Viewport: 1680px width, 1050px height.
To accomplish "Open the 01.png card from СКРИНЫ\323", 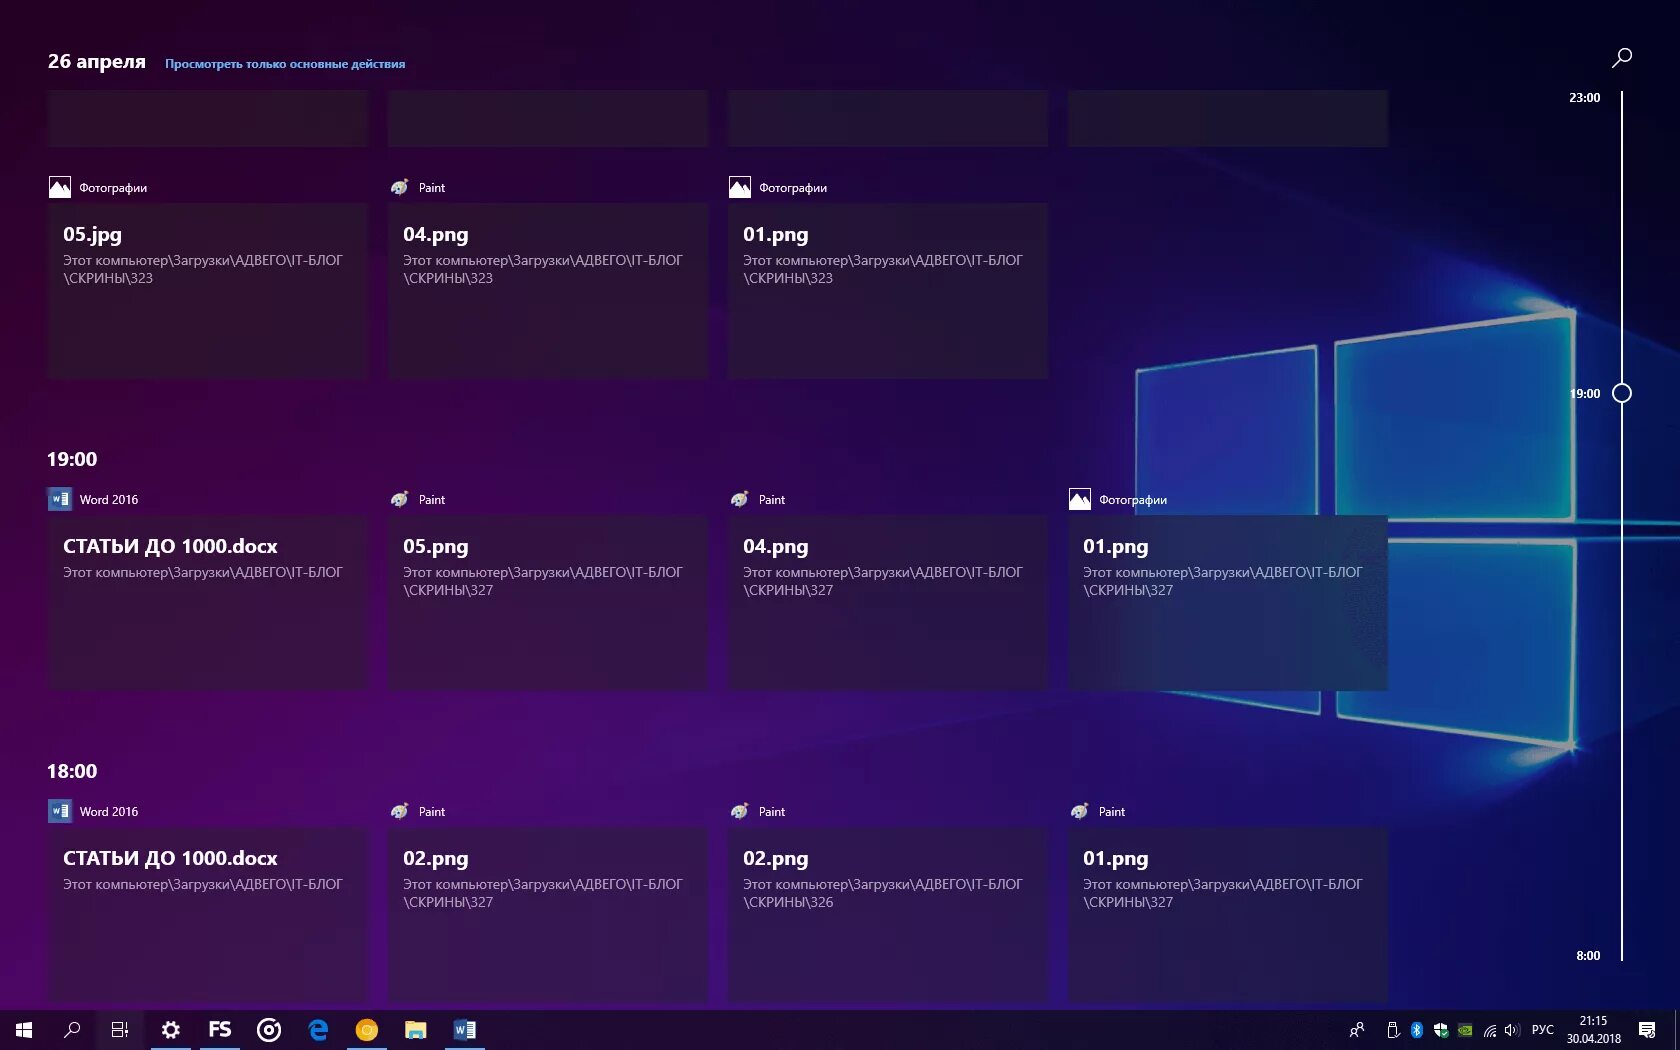I will click(x=888, y=290).
